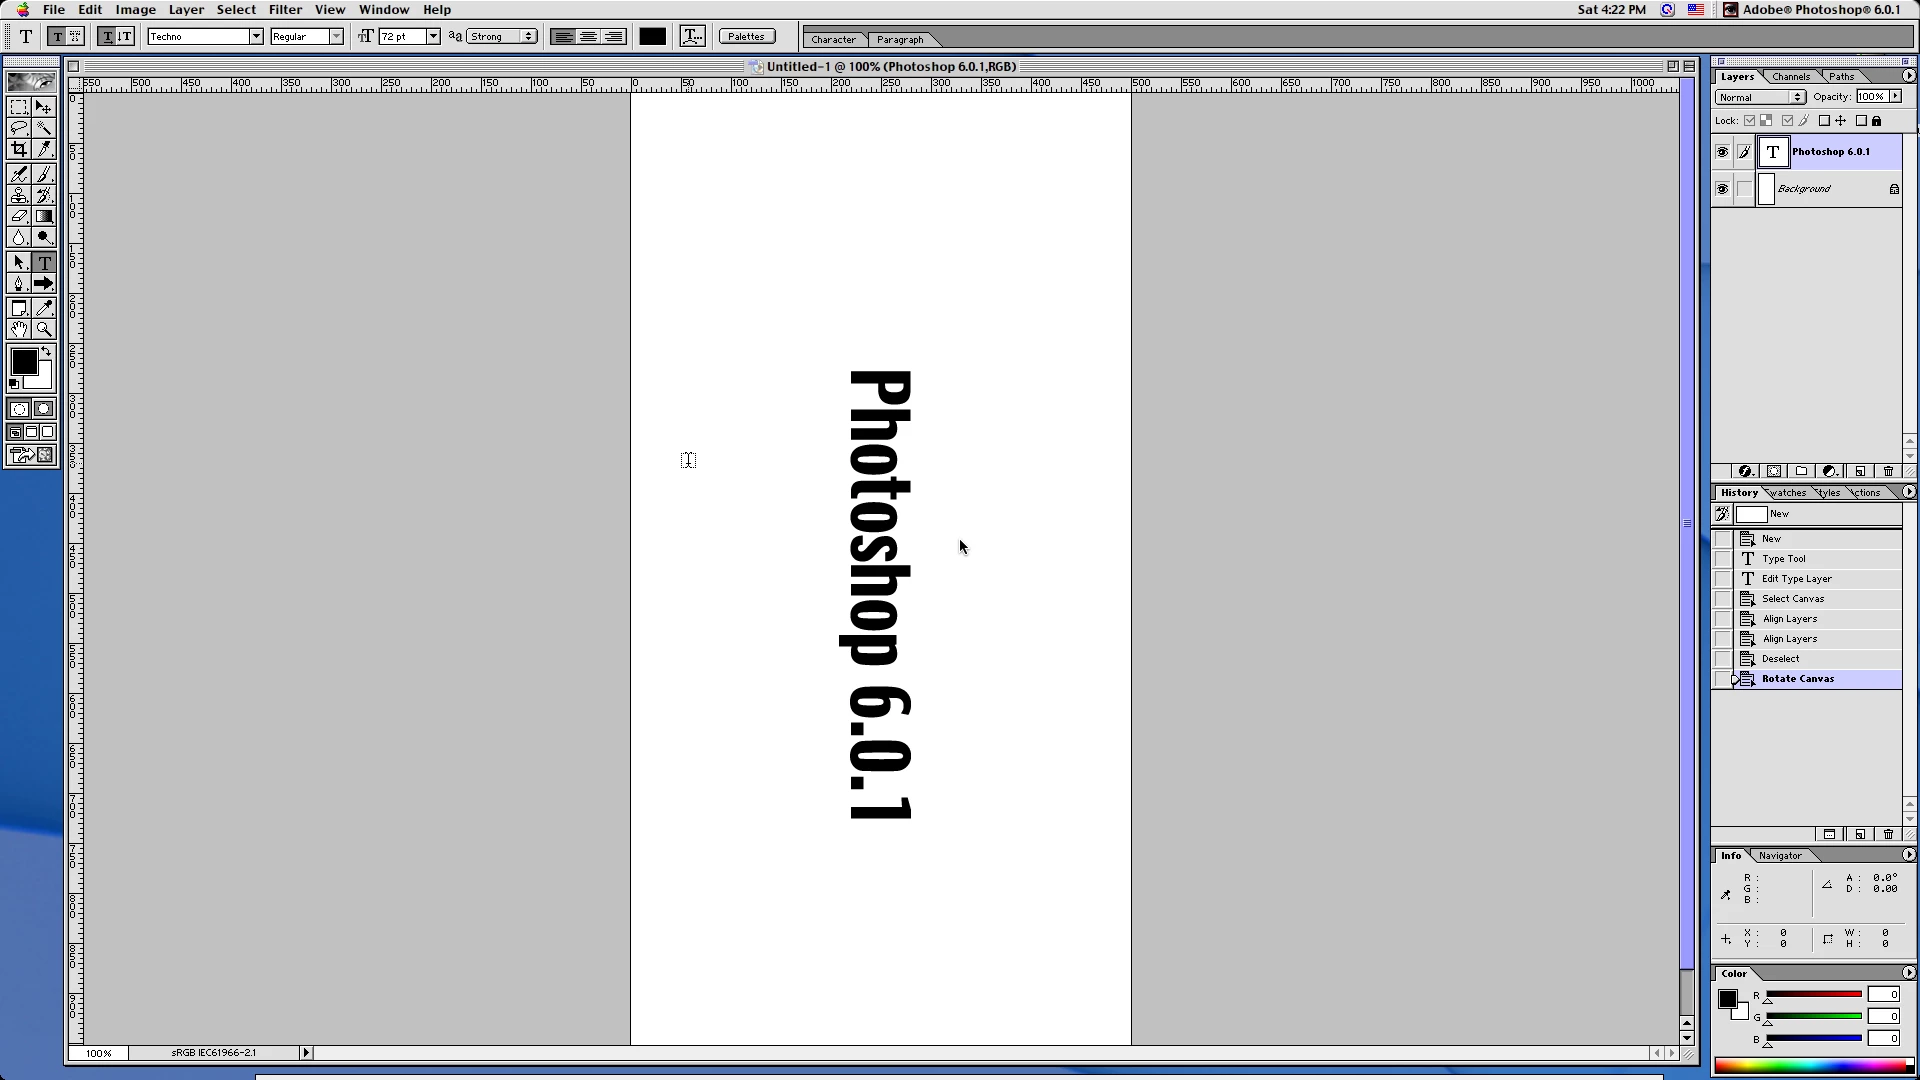Select the Edit Type Layer history state

tap(1796, 579)
